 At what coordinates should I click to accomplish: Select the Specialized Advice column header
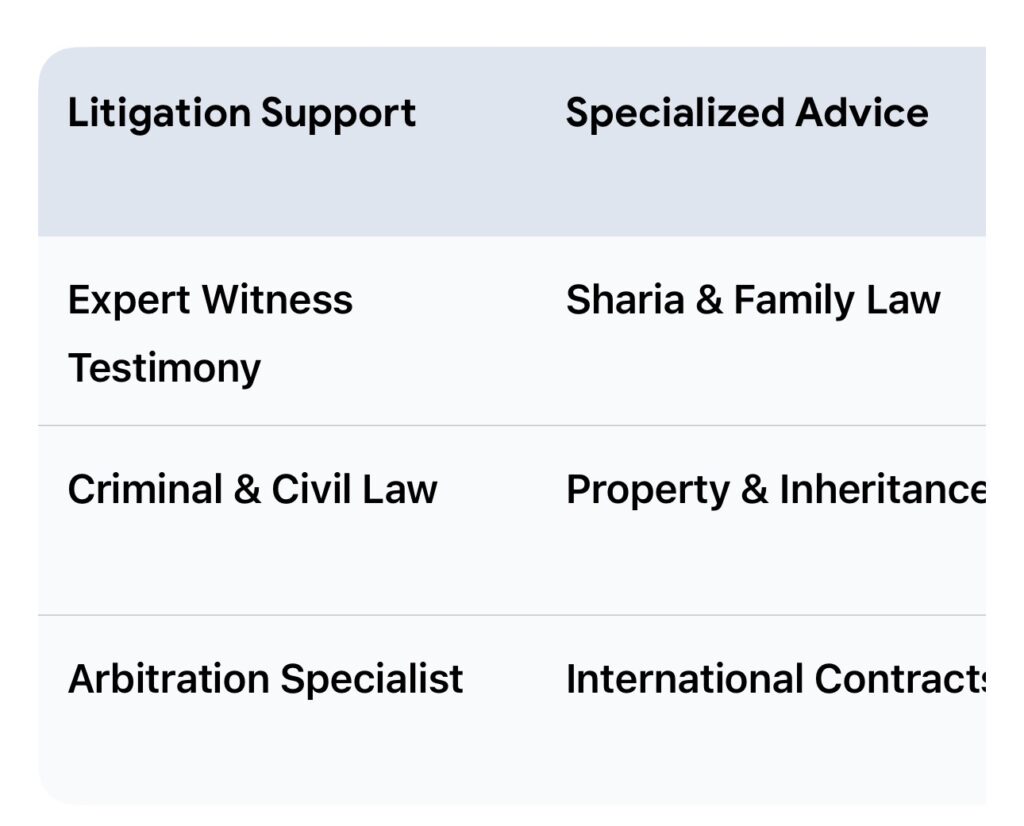point(746,113)
